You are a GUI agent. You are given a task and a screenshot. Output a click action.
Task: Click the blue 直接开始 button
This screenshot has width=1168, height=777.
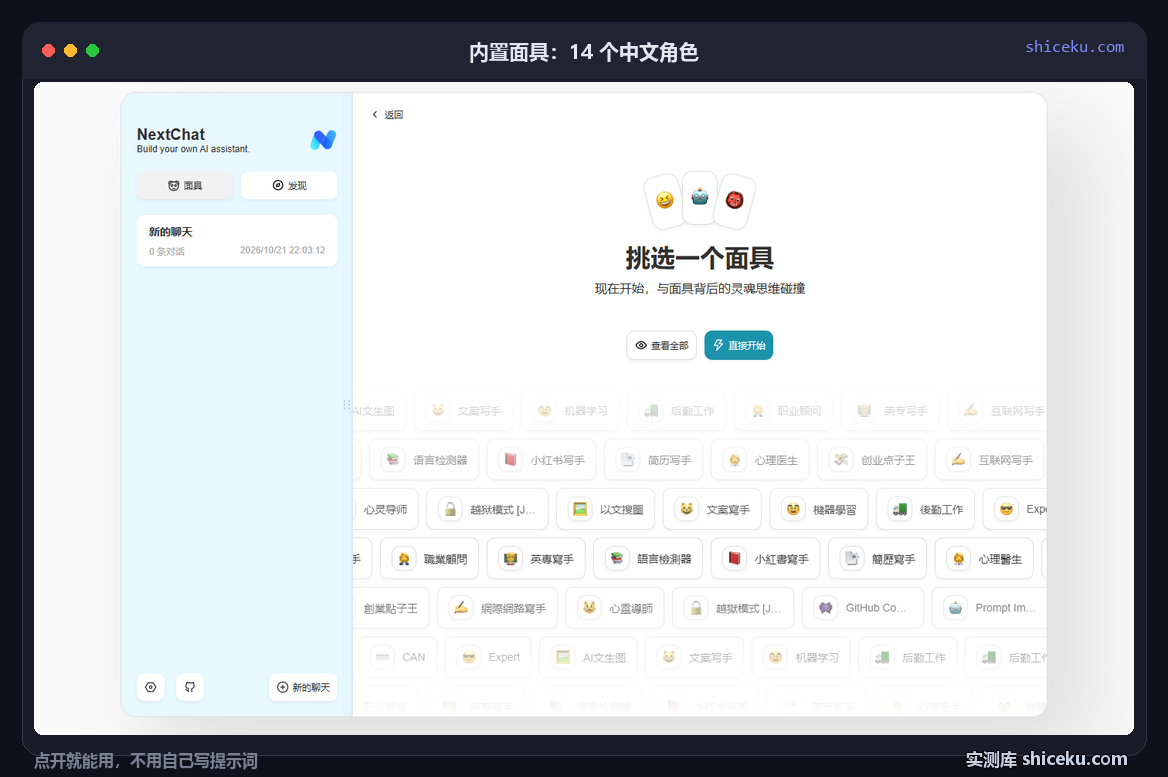click(x=739, y=345)
